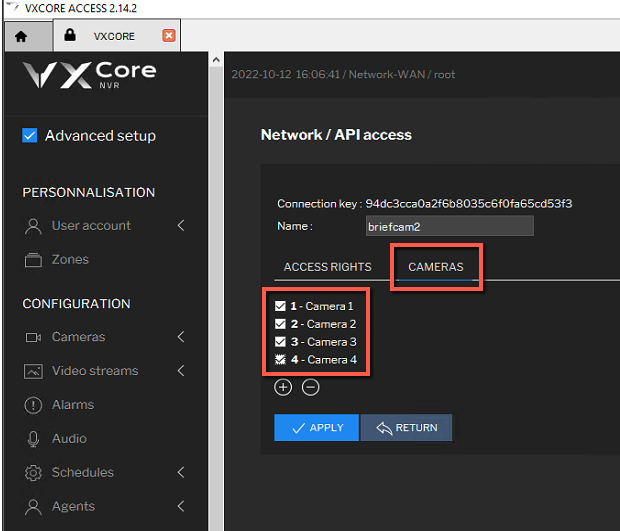Select the CAMERAS tab
The width and height of the screenshot is (620, 531).
[436, 267]
